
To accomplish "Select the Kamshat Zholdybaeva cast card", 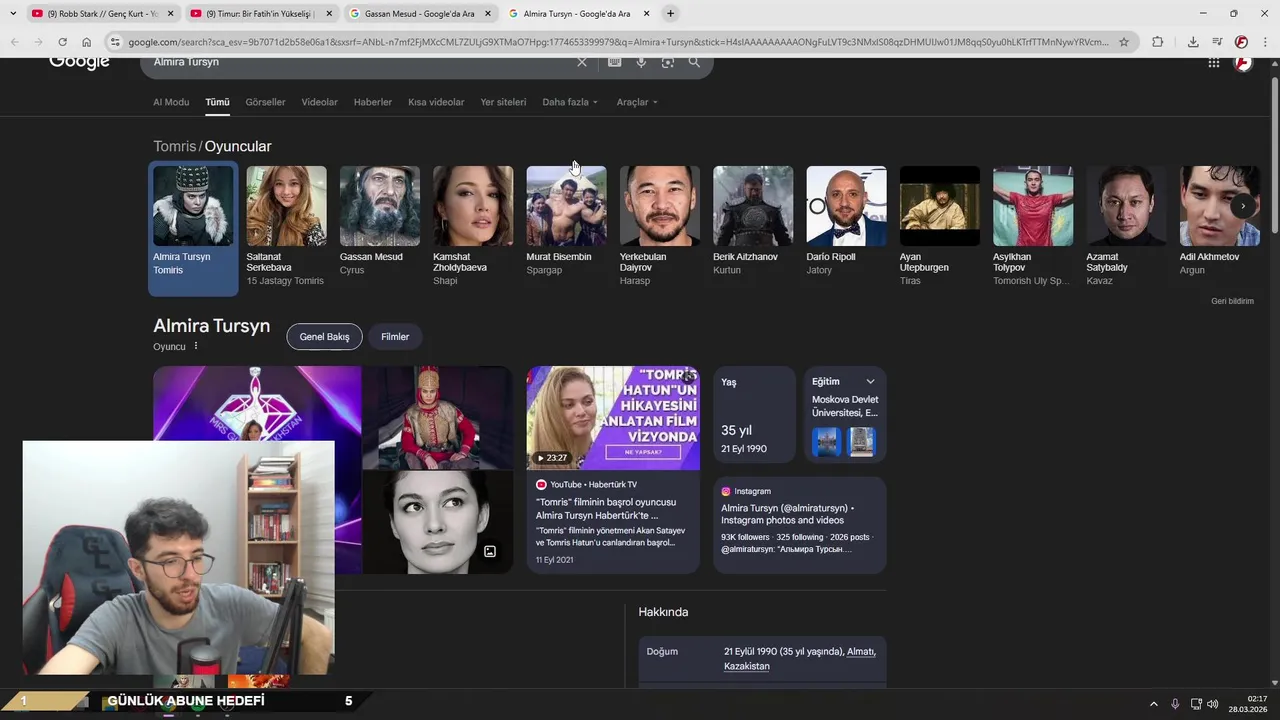I will (473, 226).
